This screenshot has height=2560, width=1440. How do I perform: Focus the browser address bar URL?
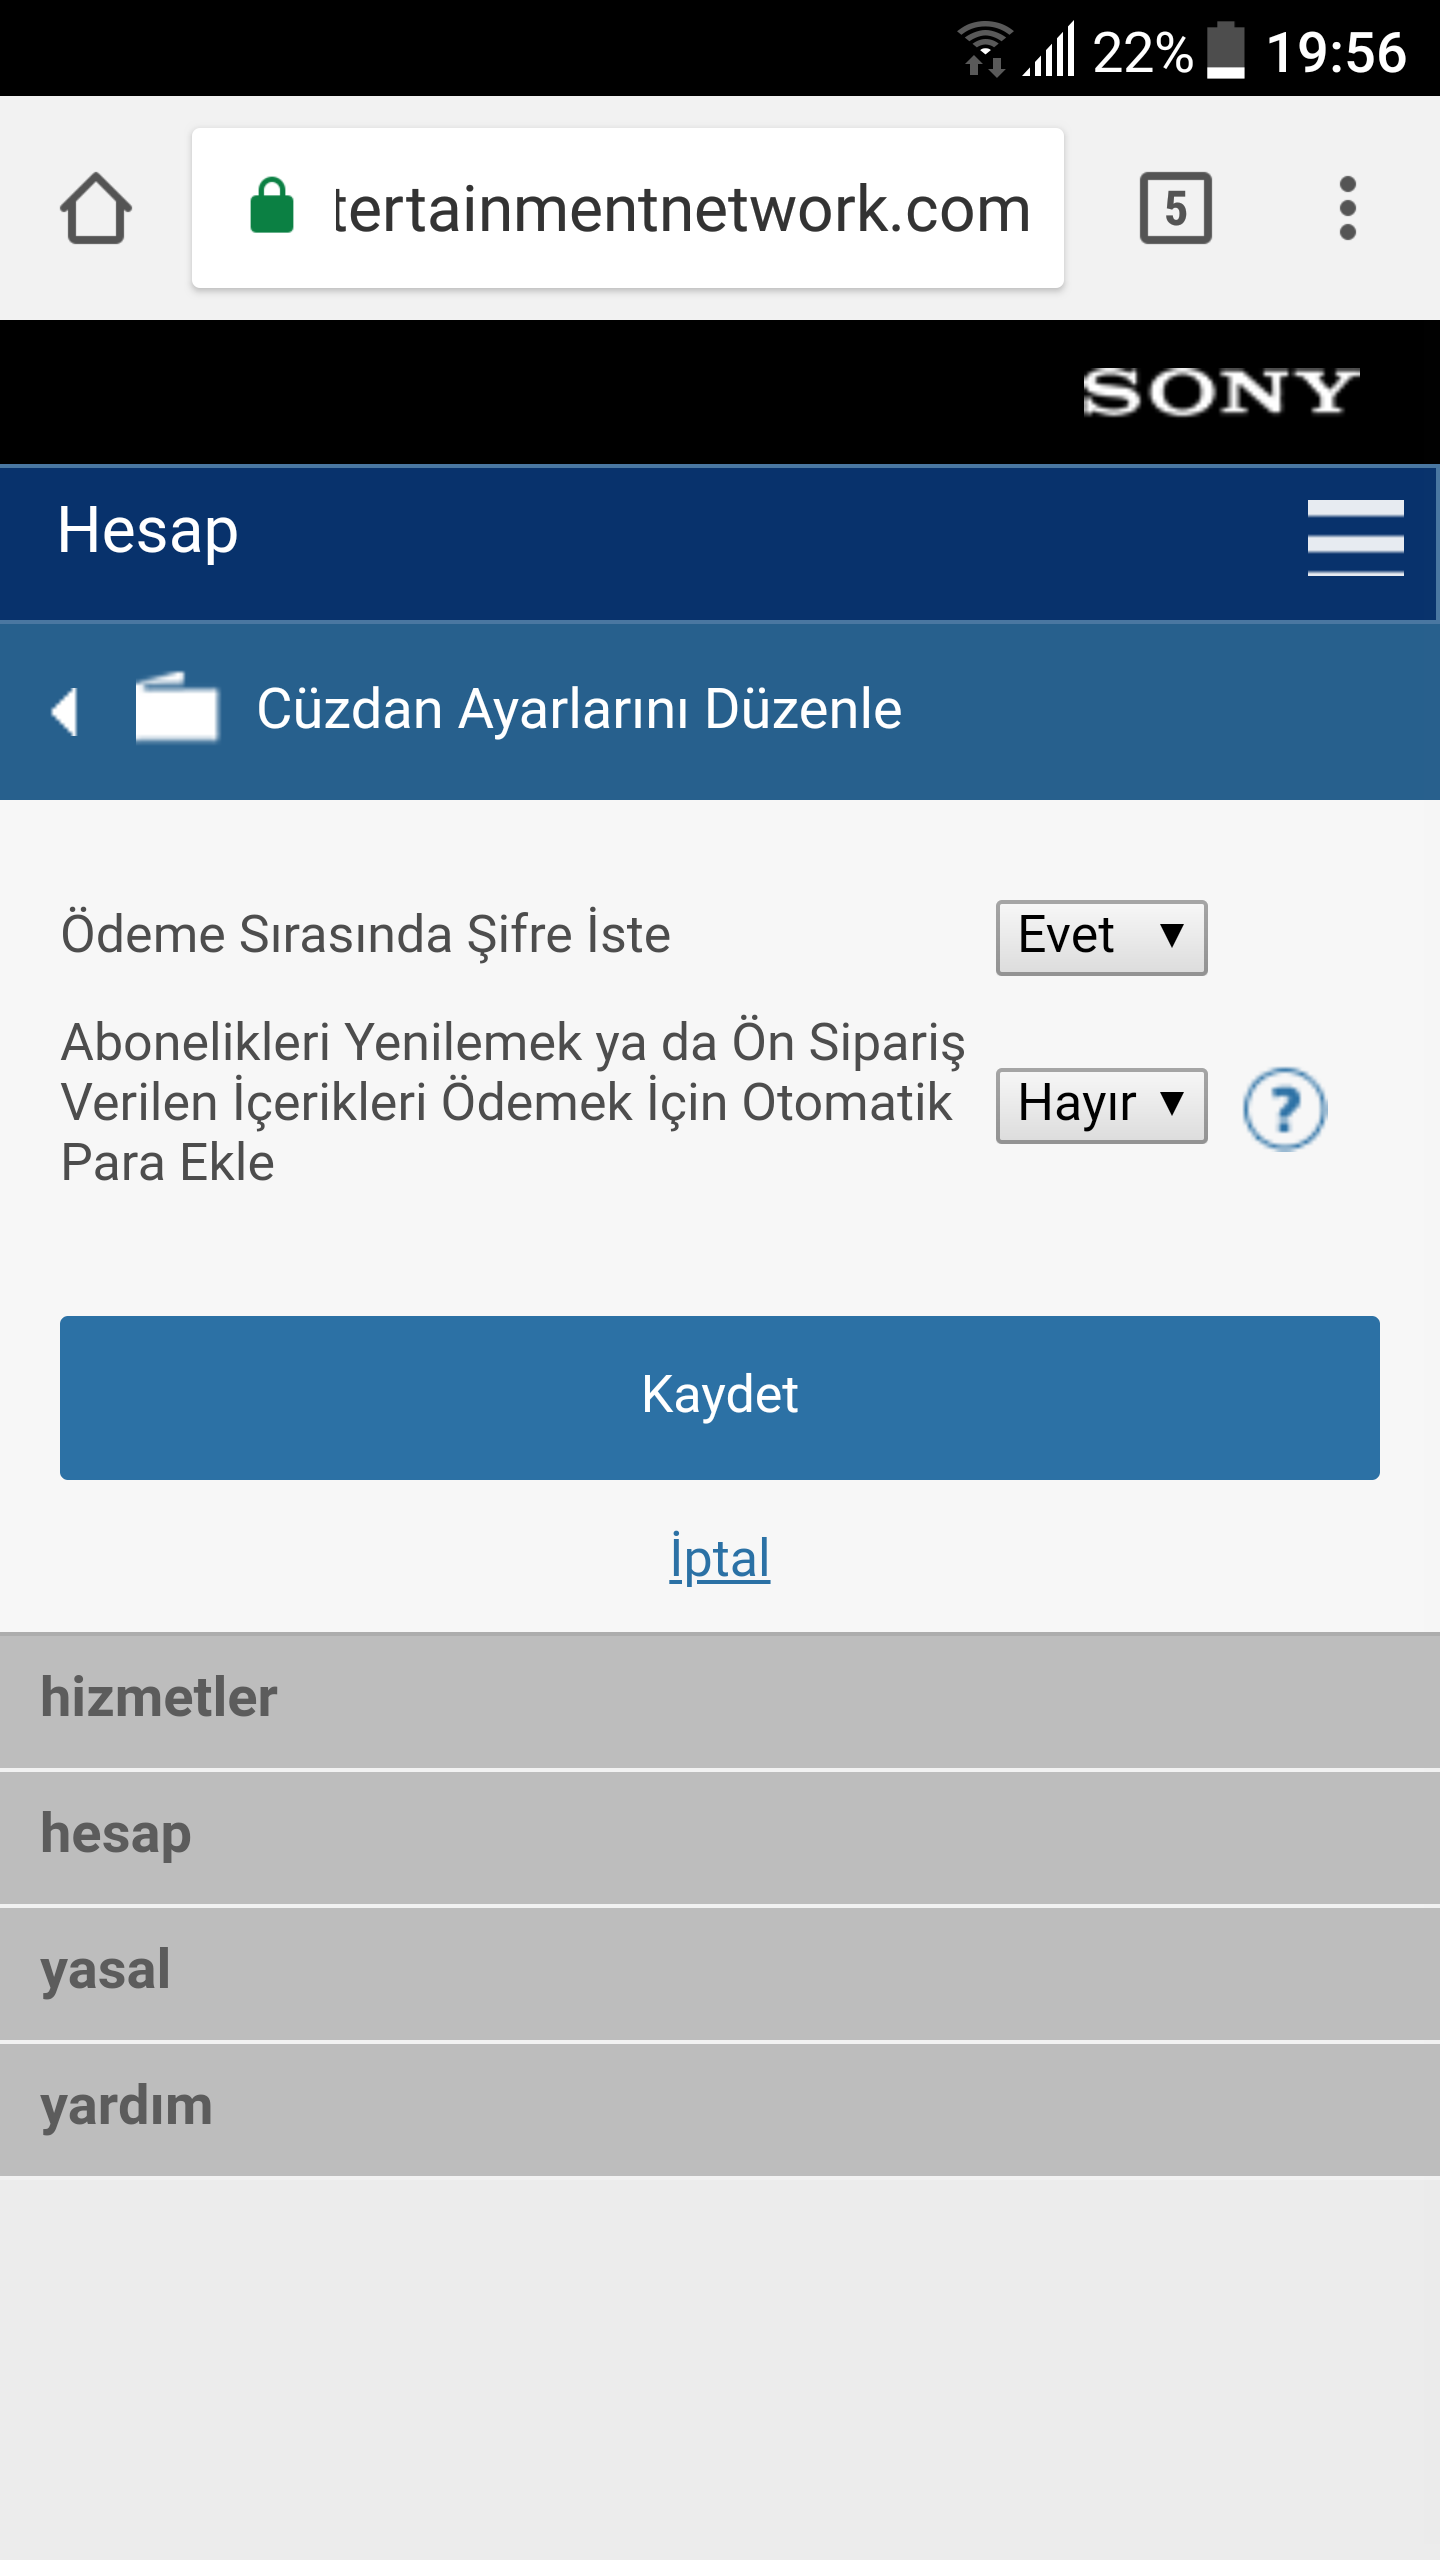pos(680,208)
